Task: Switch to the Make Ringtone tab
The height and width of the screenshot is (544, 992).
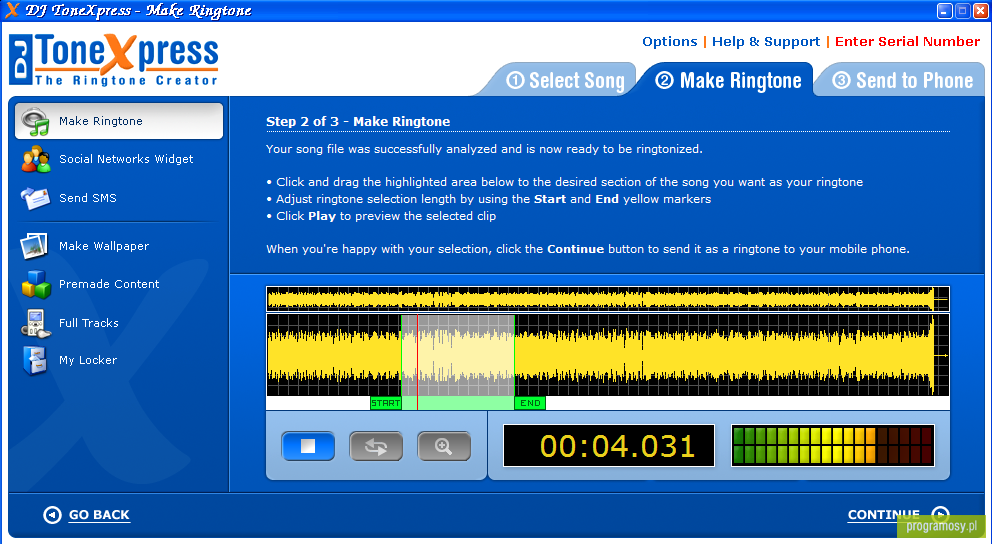Action: pyautogui.click(x=728, y=80)
